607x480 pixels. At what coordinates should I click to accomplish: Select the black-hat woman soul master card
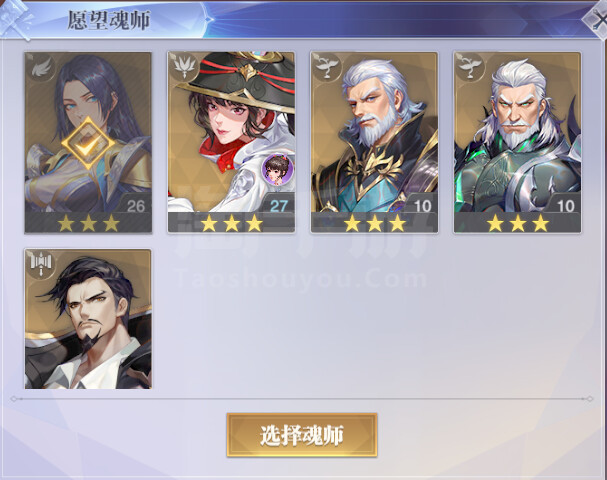(x=231, y=142)
